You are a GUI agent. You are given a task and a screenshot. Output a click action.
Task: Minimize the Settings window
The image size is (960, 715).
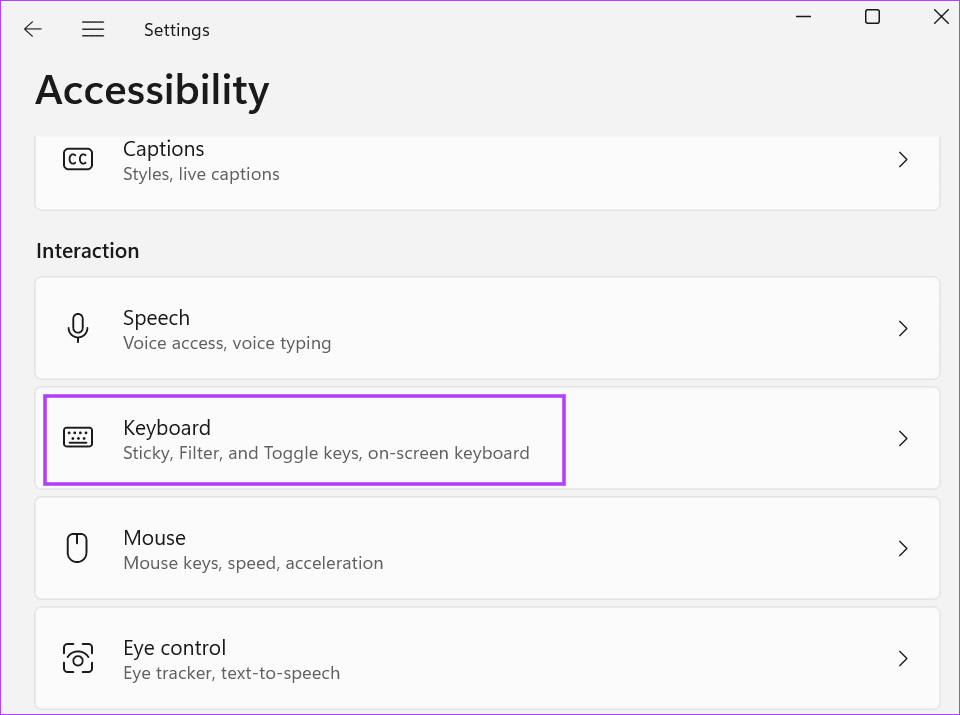point(803,17)
